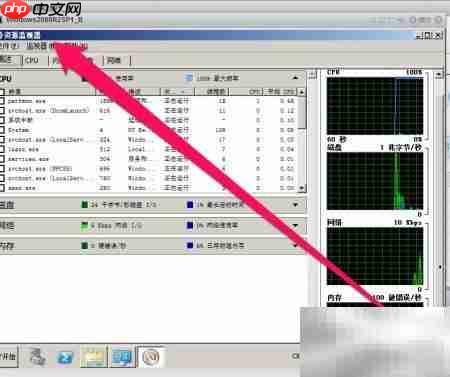Screen dimensions: 450x377
Task: Click process list scrollbar down arrow
Action: (301, 188)
